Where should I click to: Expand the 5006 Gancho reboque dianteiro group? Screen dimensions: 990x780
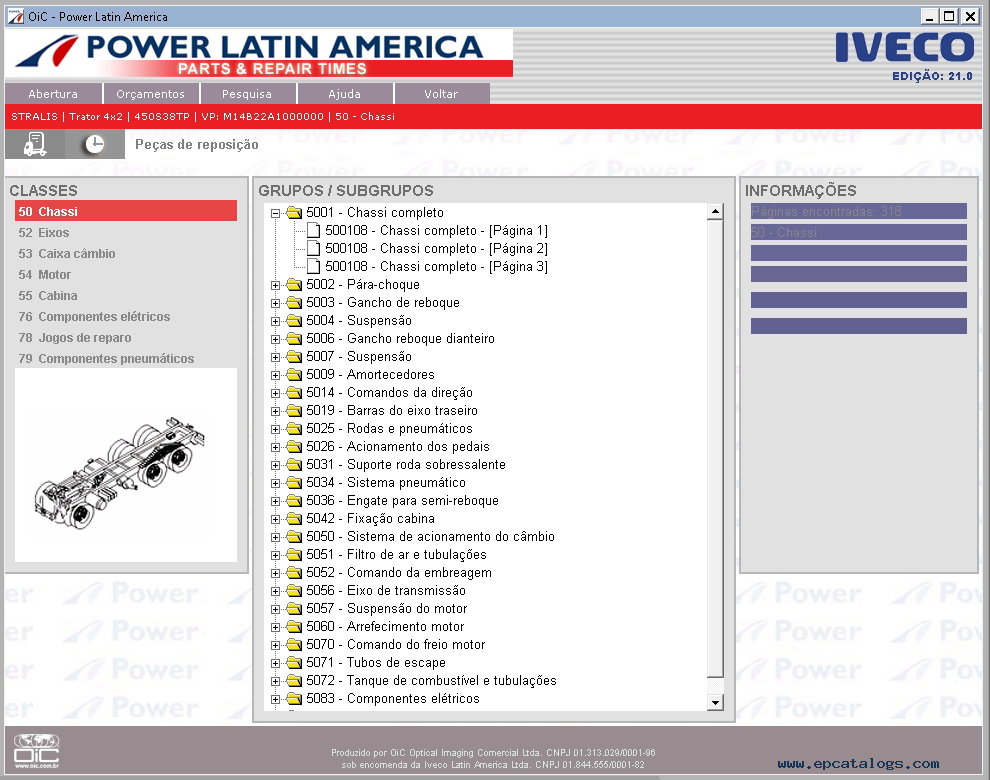click(275, 339)
